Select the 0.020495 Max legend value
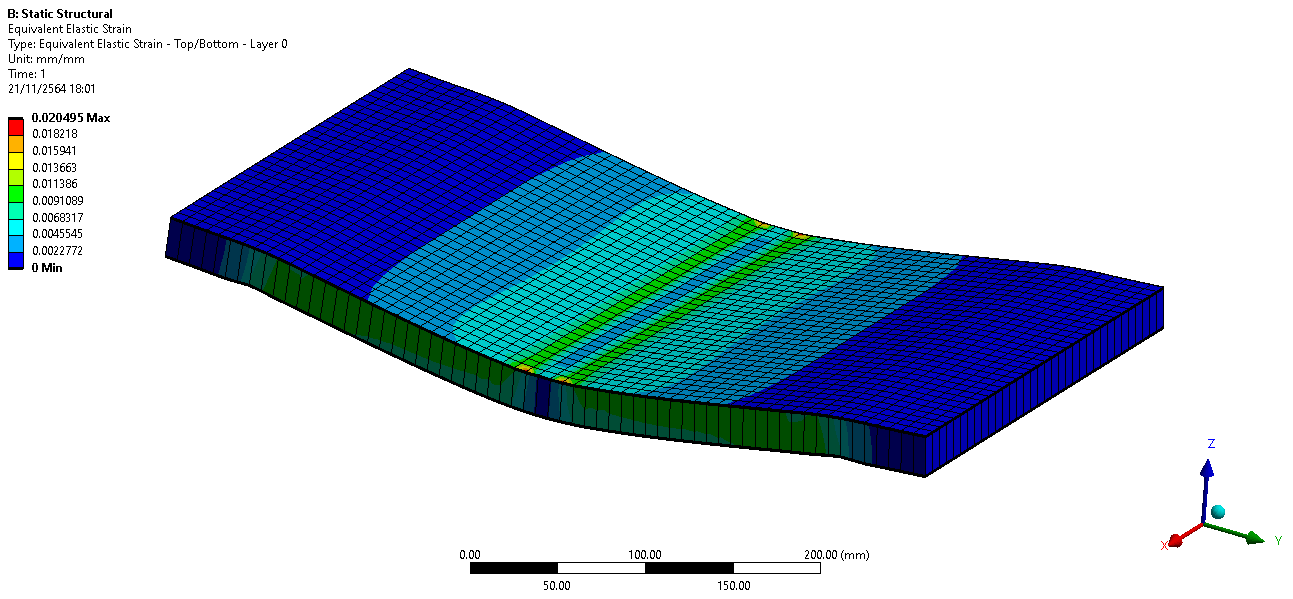Viewport: 1293px width, 599px height. 71,118
